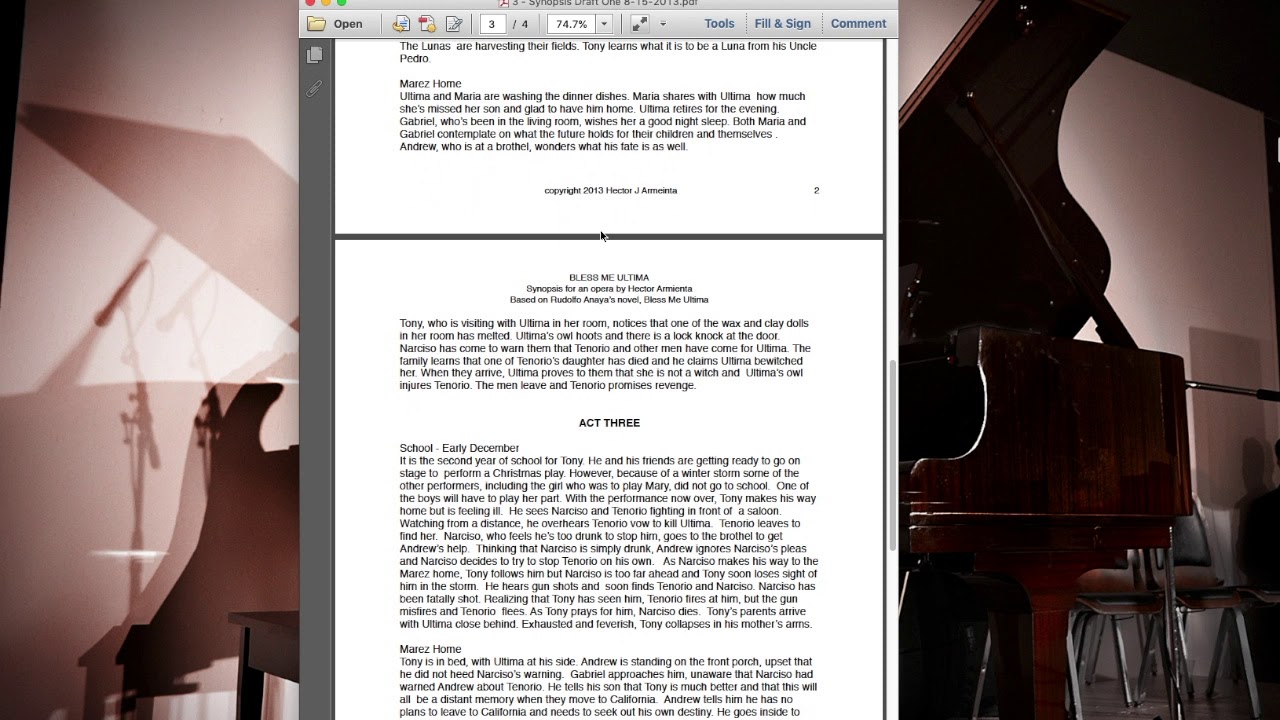This screenshot has height=720, width=1280.
Task: Click the top 'Marez Home' heading above the dinner dishes paragraph
Action: tap(430, 84)
